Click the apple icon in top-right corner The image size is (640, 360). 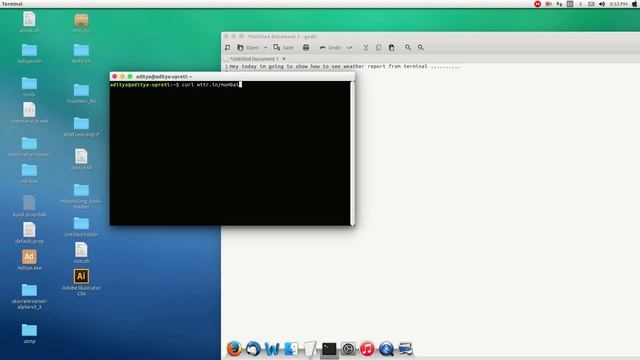pos(635,4)
